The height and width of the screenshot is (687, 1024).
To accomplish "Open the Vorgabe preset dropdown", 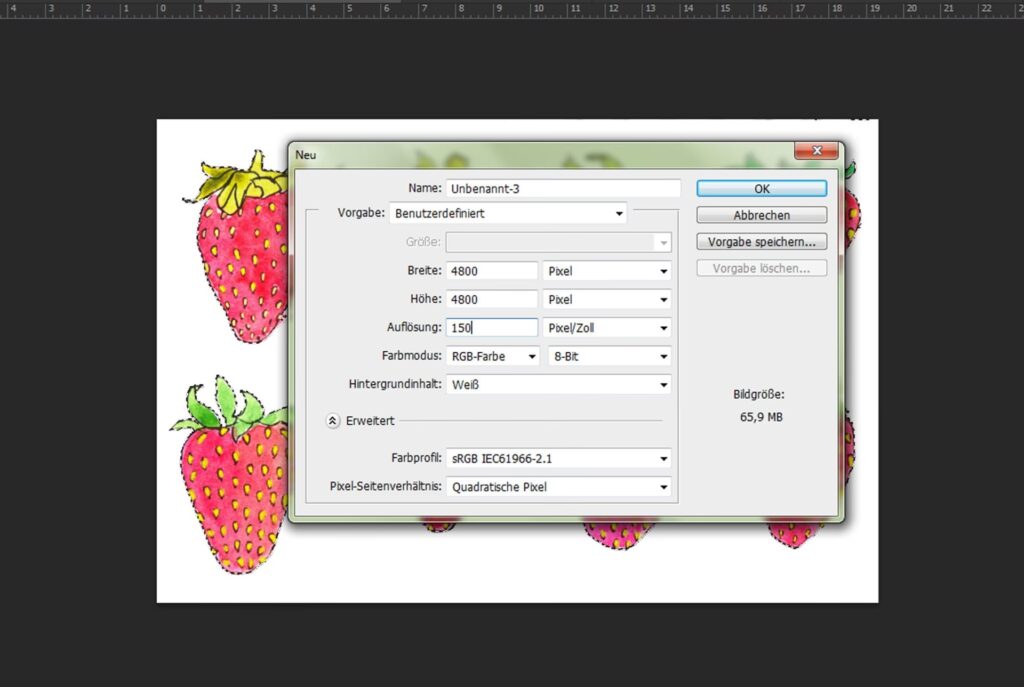I will [508, 213].
